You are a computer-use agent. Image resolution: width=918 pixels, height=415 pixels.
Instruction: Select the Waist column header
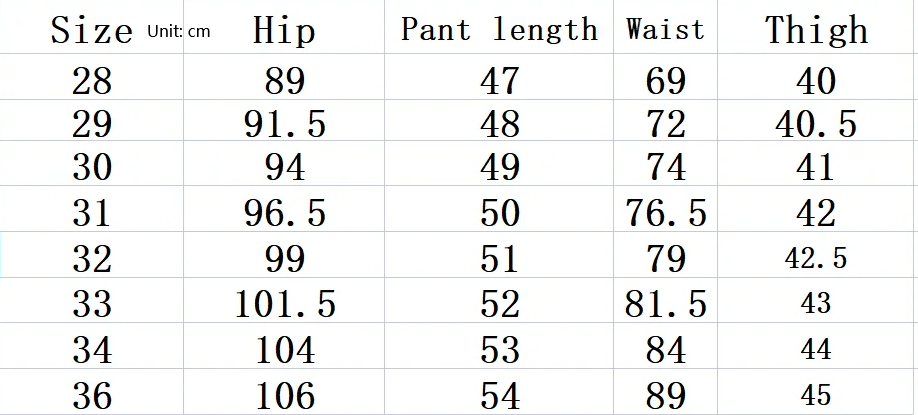click(665, 30)
